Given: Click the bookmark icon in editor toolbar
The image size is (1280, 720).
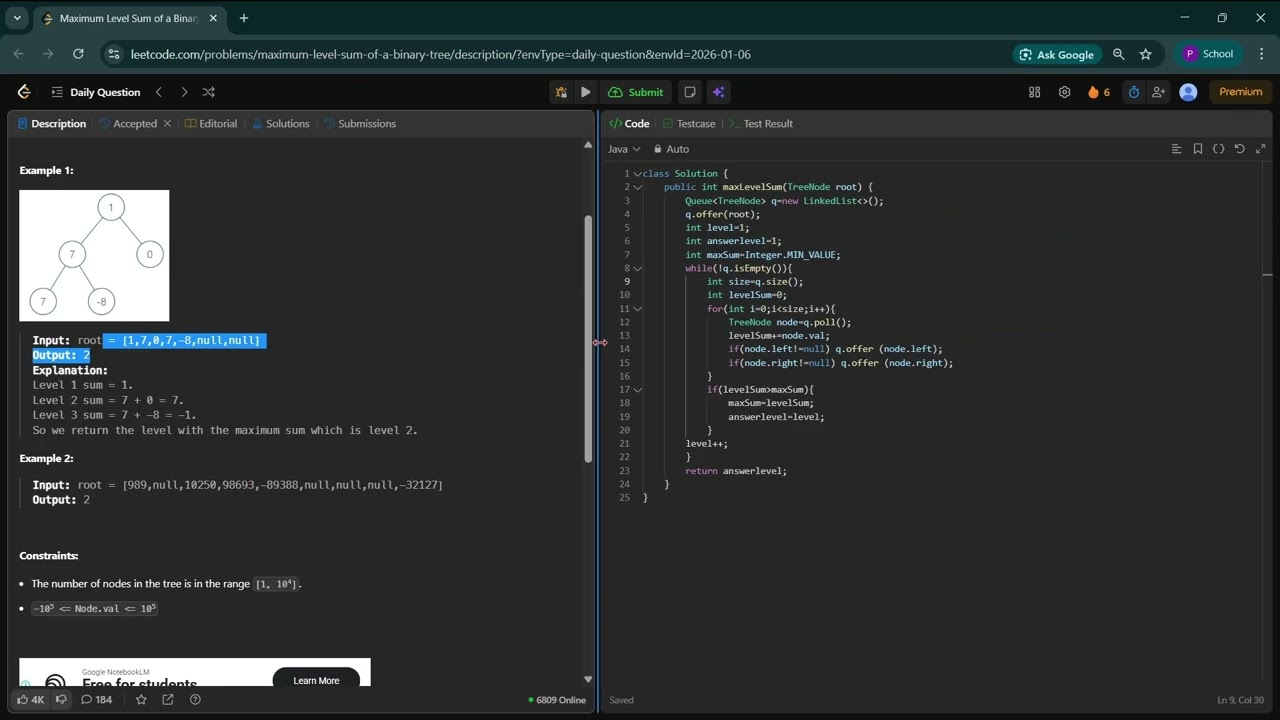Looking at the screenshot, I should click(1198, 149).
